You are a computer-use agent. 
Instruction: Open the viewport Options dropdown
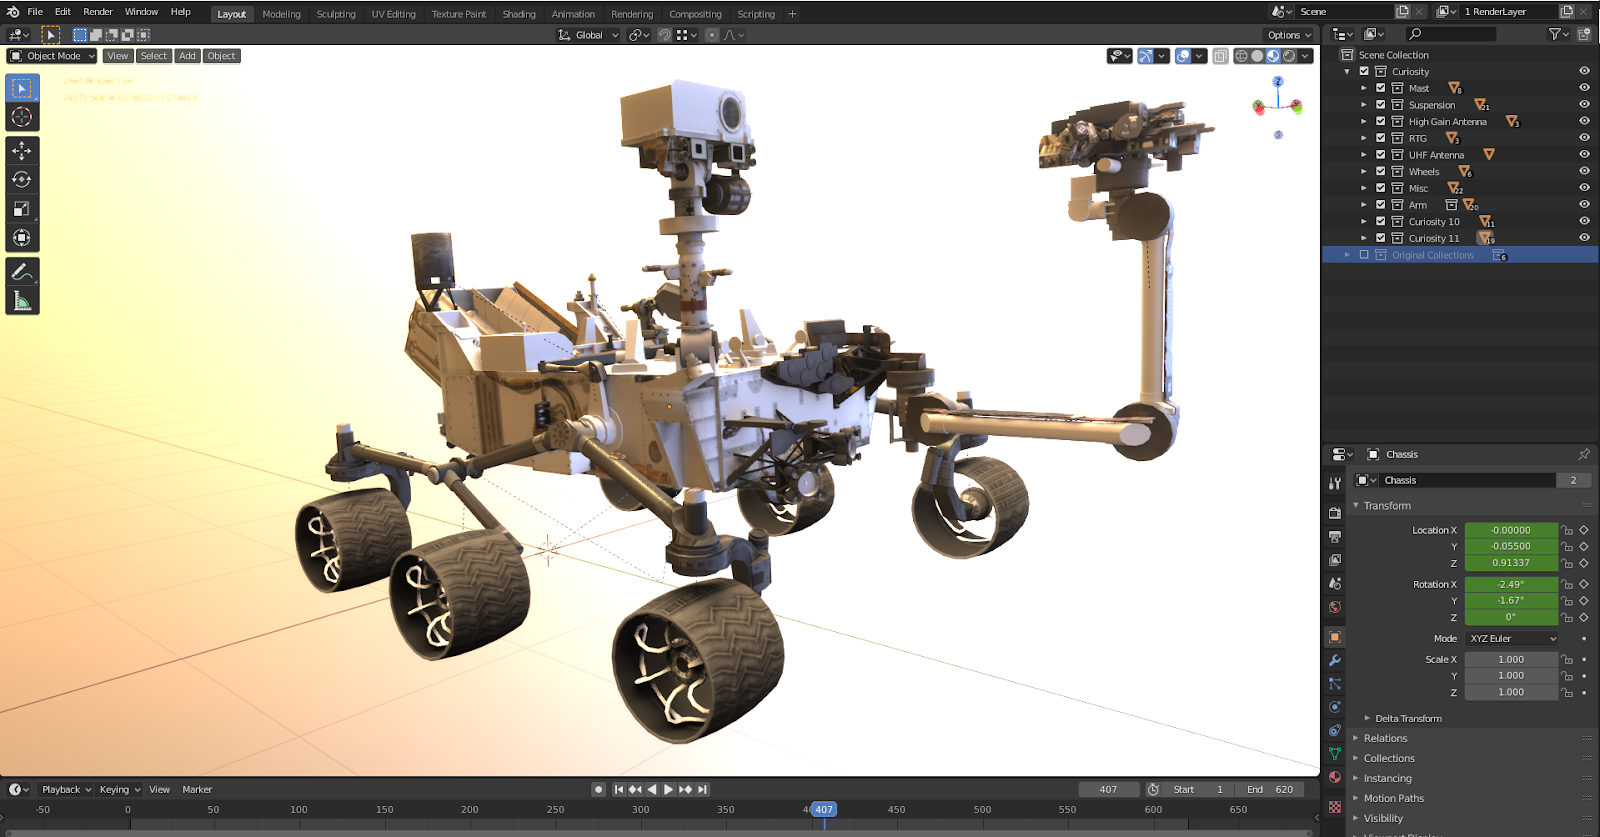click(1289, 35)
